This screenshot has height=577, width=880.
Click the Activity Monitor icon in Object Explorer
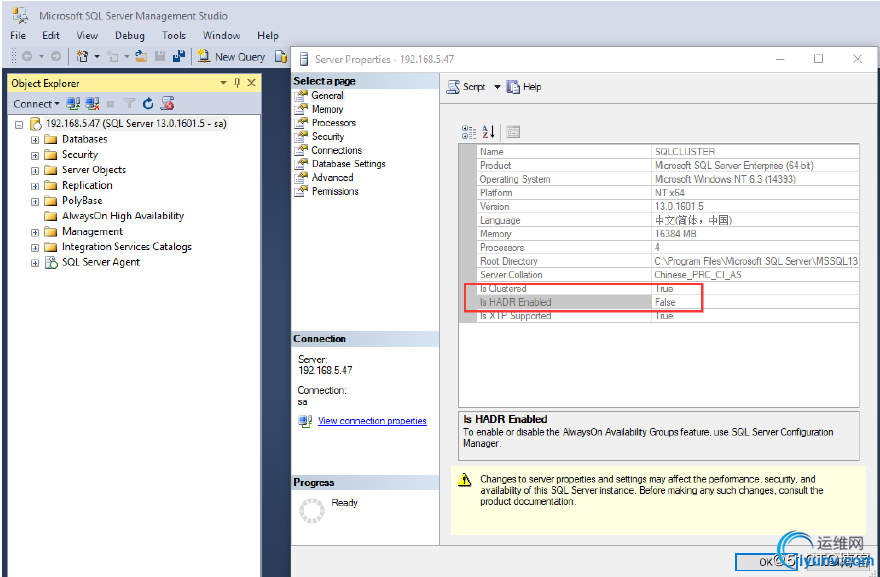(x=167, y=103)
